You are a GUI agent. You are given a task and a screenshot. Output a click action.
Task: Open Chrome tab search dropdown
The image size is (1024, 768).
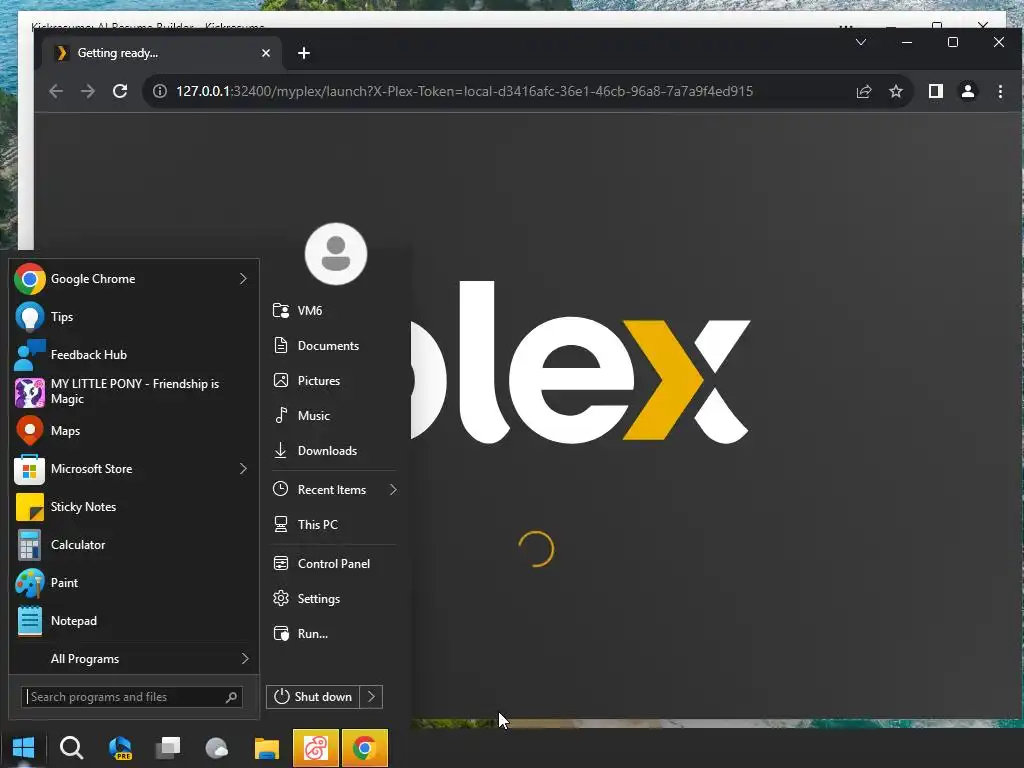pyautogui.click(x=861, y=42)
